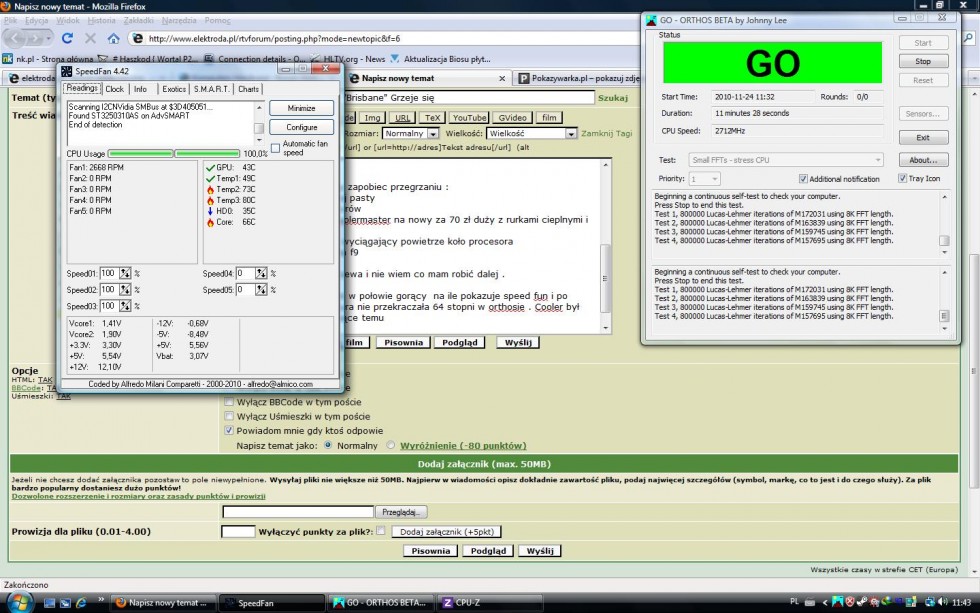Screen dimensions: 980x613
Task: Open Wyróżnienie (-80 punktów) link
Action: tap(463, 446)
